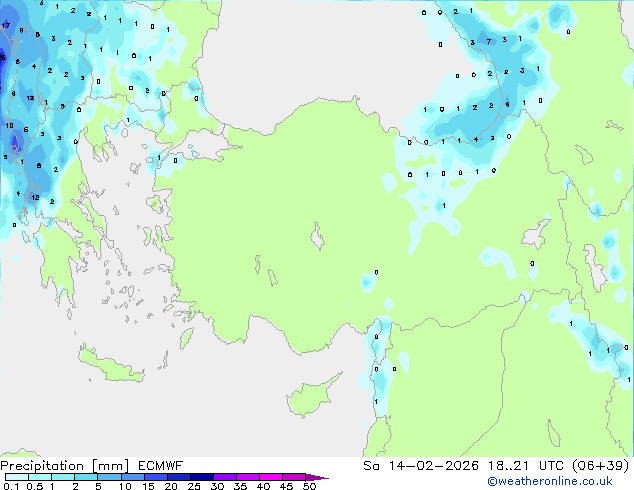This screenshot has height=490, width=634.
Task: Click the 0.1–0.5 mm lightest legend swatch
Action: [17, 477]
